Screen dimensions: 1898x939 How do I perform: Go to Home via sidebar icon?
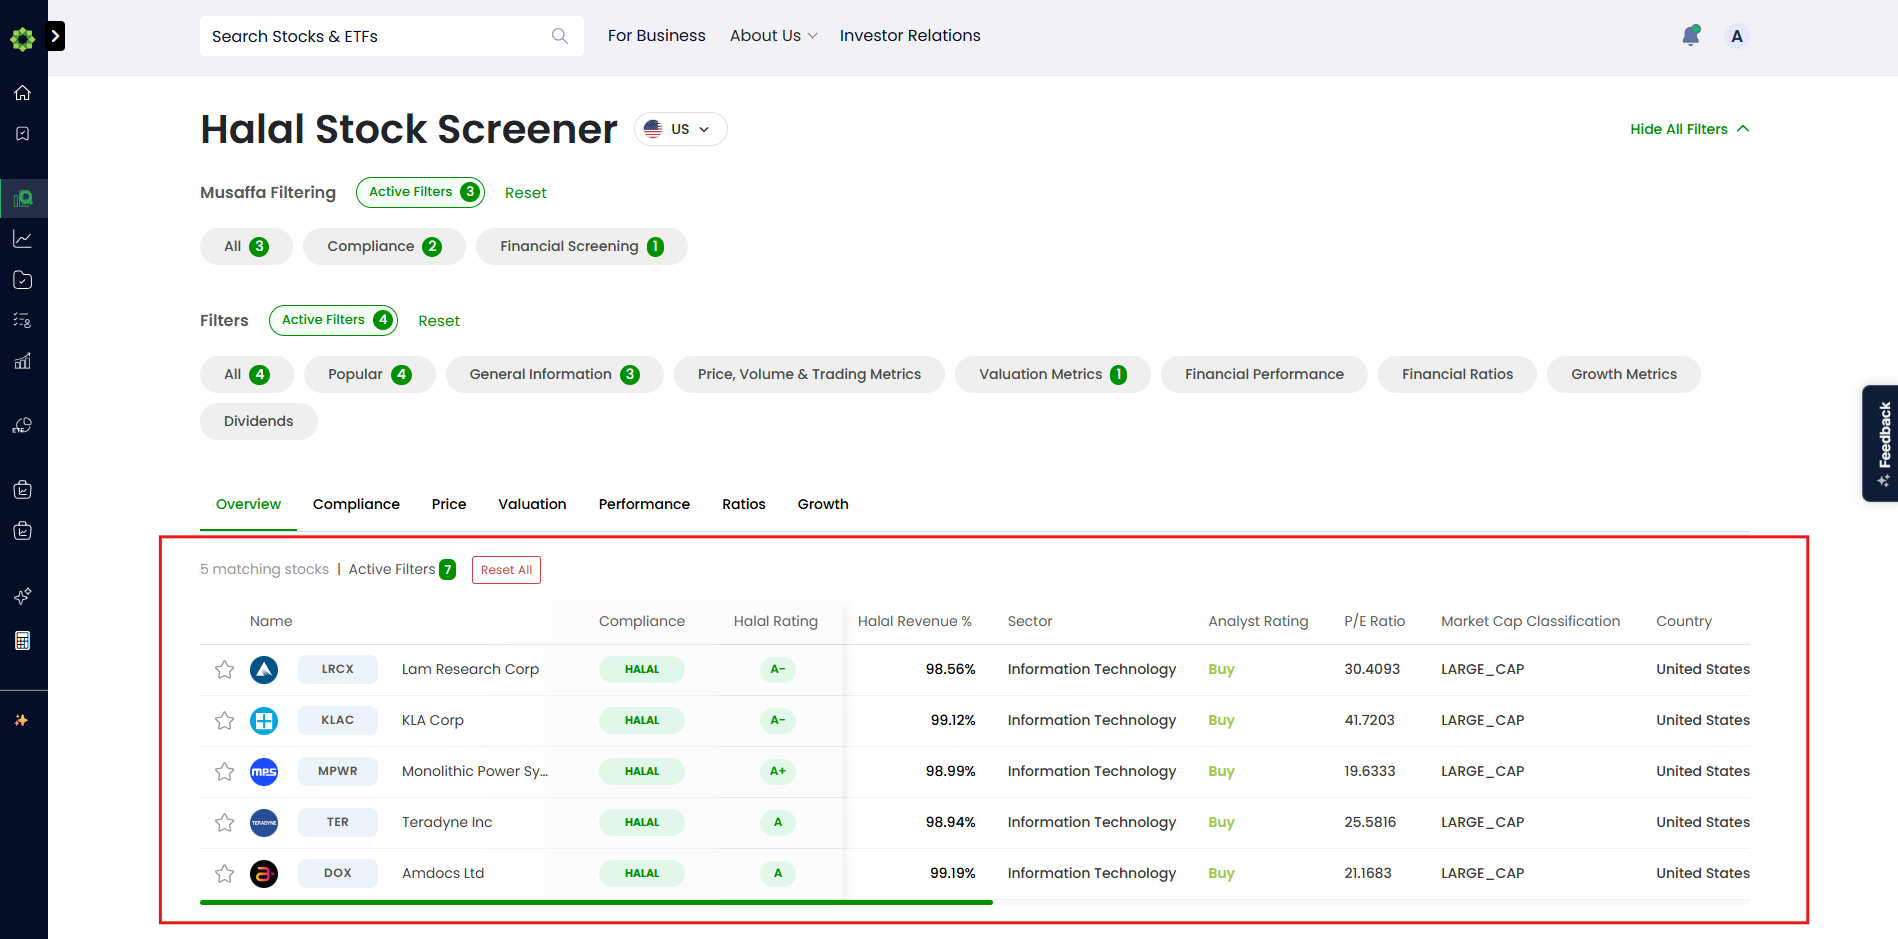click(x=22, y=93)
